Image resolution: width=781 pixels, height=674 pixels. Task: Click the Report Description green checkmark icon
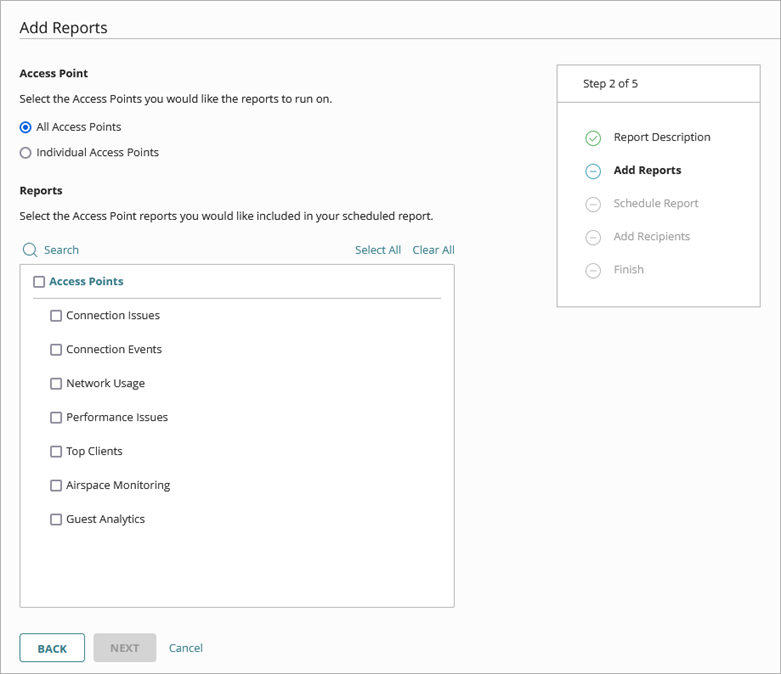[x=593, y=138]
